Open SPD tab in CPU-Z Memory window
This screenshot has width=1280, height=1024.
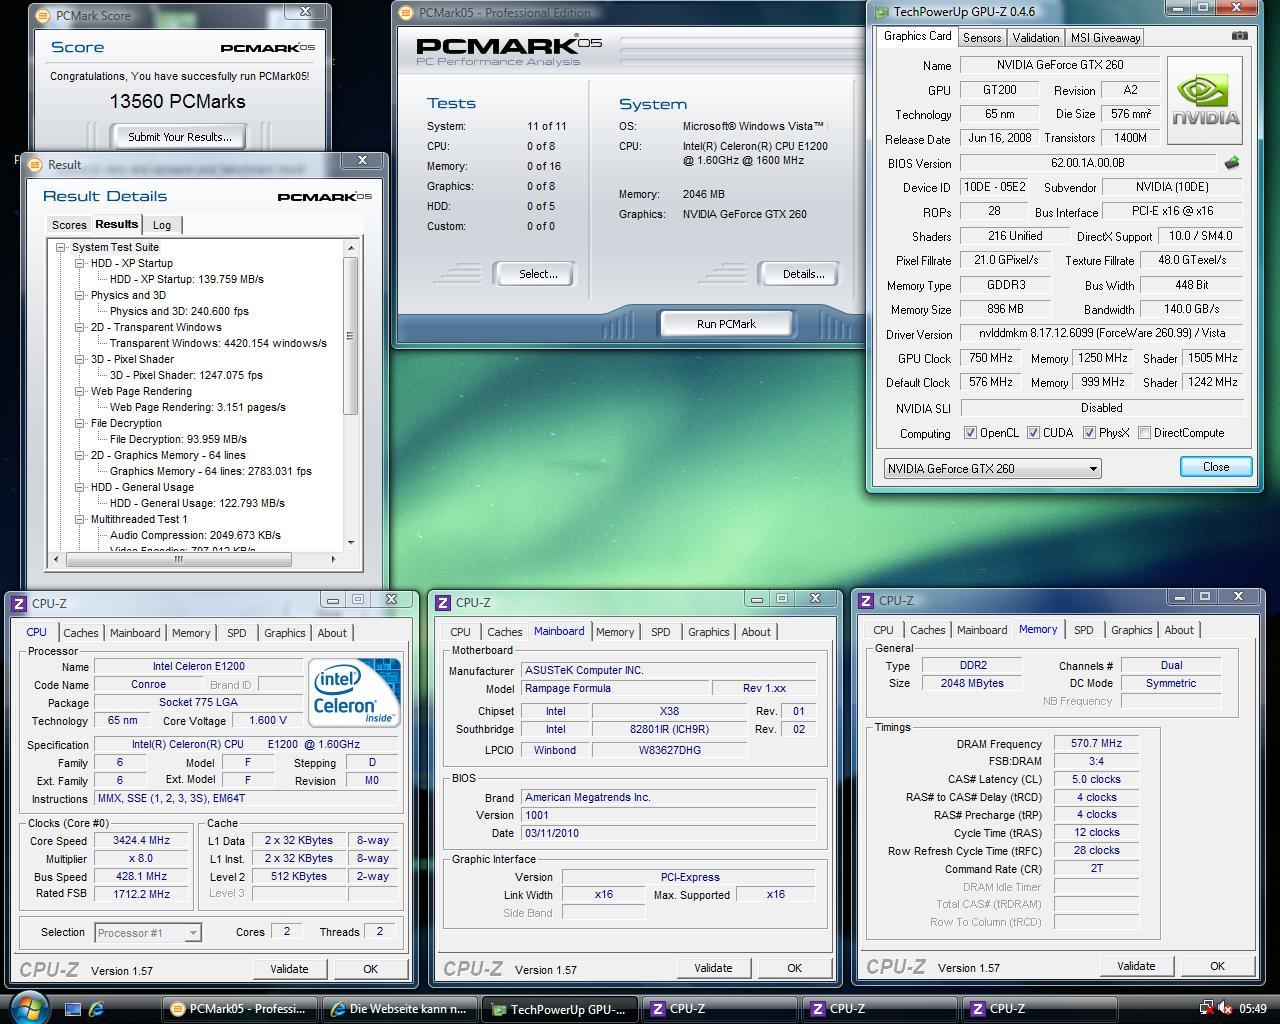[x=1083, y=630]
